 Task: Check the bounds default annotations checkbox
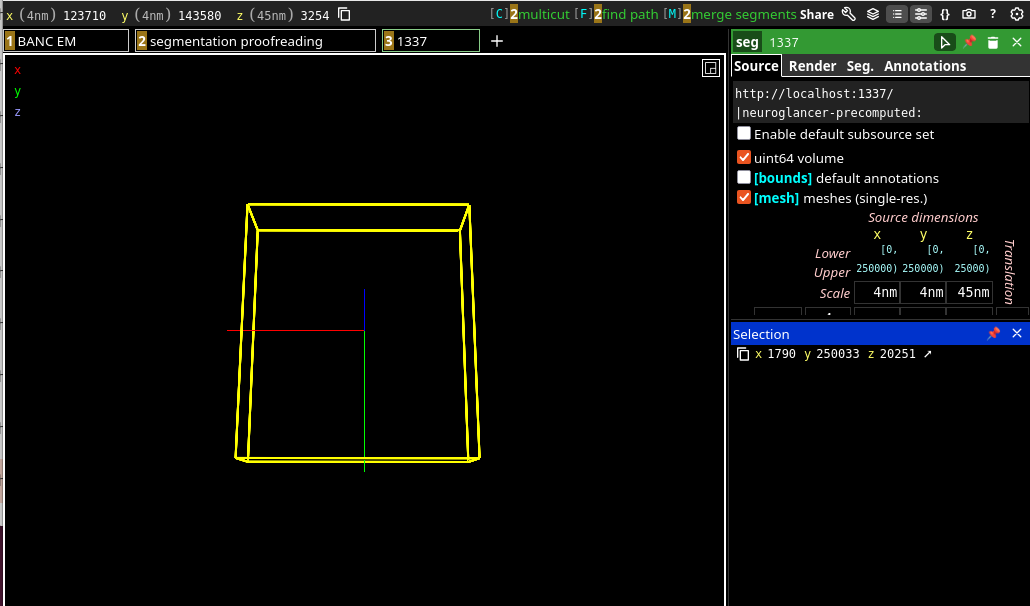tap(744, 177)
